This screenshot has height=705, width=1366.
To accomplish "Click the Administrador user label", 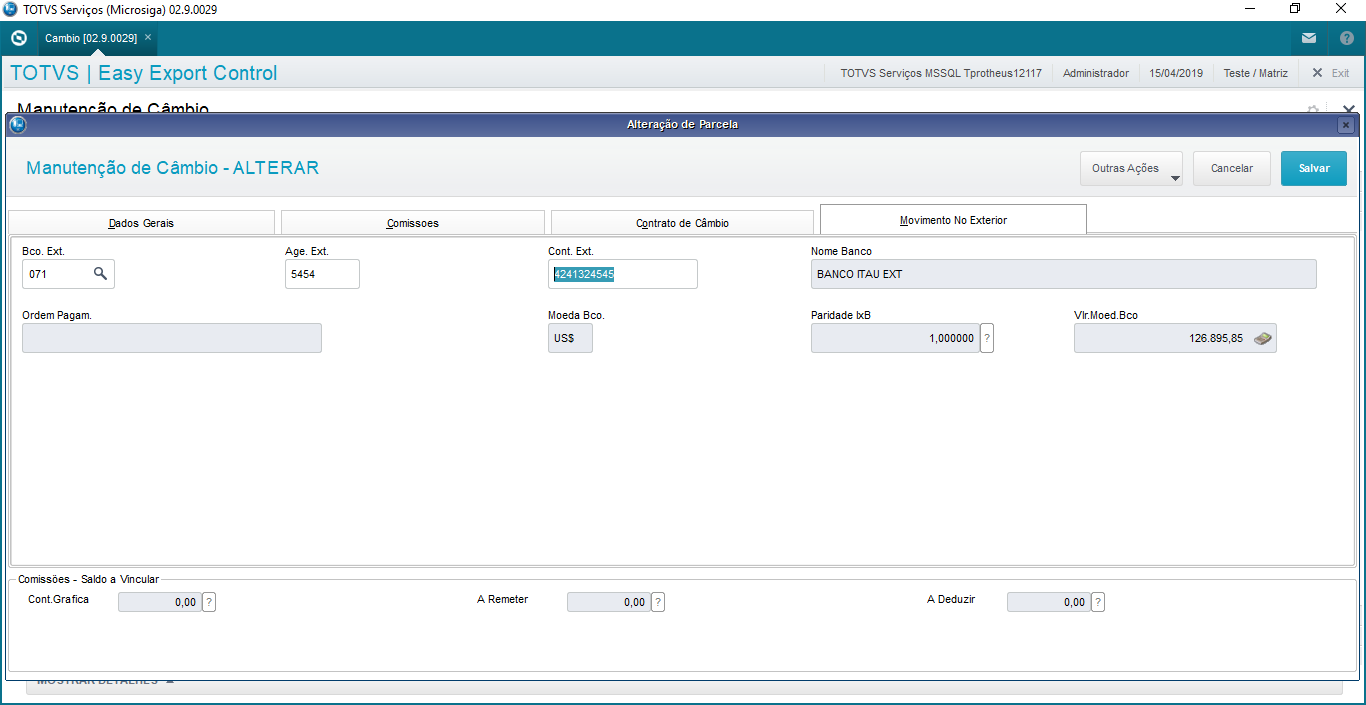I will coord(1096,73).
